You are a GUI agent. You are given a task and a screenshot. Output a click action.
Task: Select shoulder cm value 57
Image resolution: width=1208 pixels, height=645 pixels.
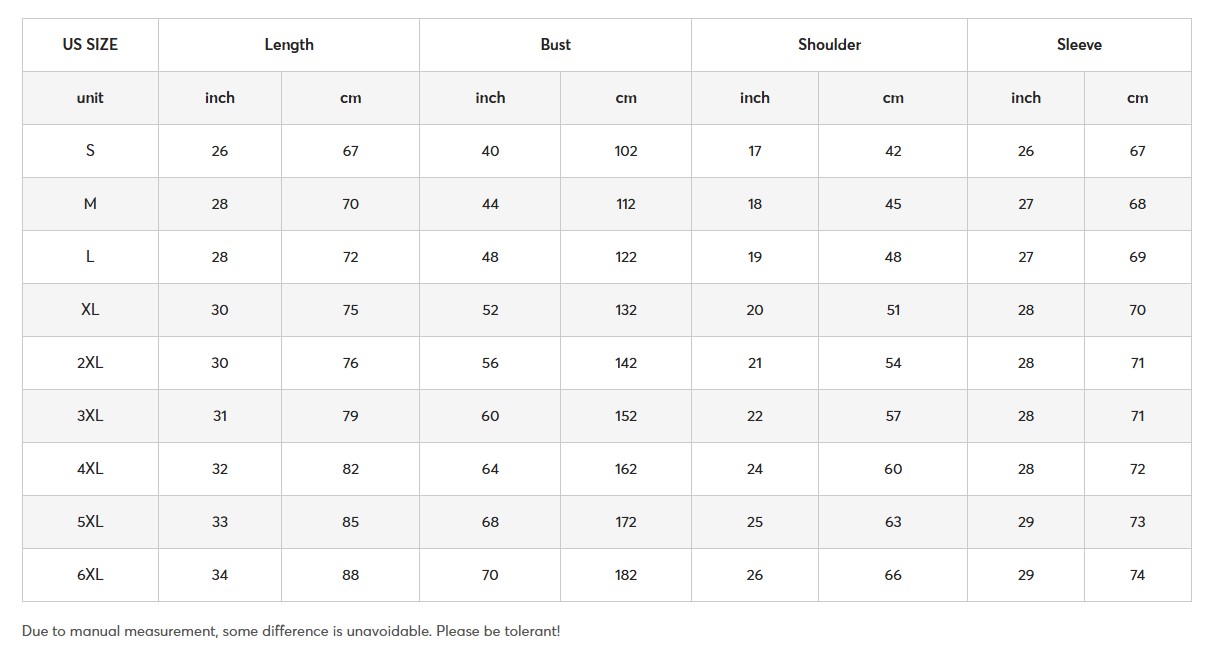(x=893, y=416)
